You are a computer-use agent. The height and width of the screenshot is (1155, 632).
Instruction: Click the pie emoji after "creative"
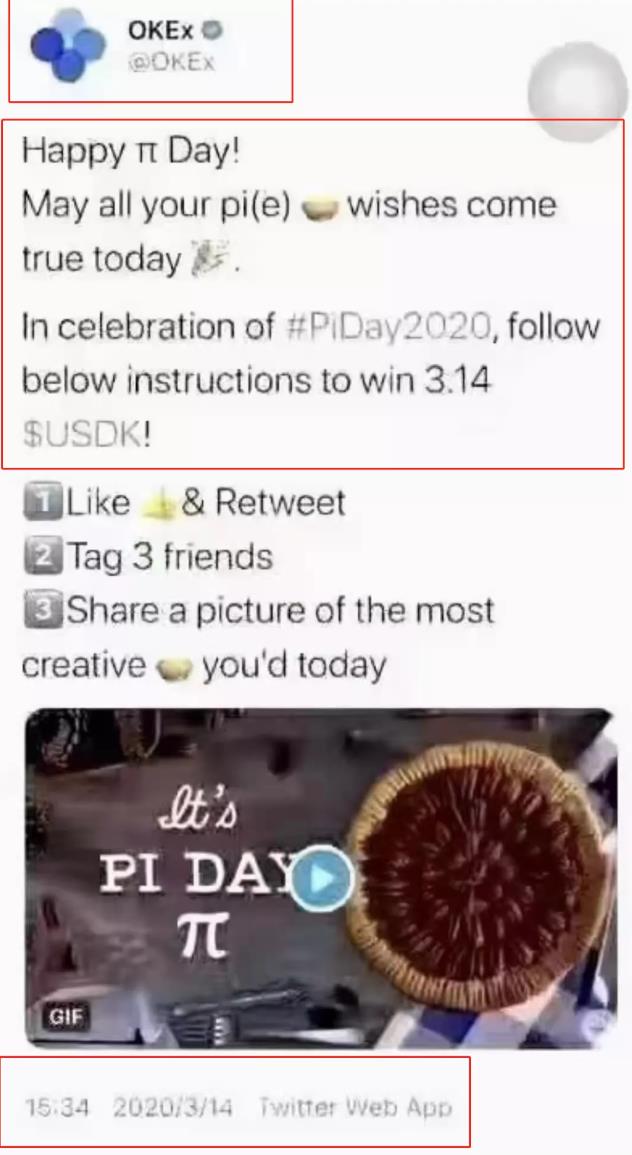(172, 667)
